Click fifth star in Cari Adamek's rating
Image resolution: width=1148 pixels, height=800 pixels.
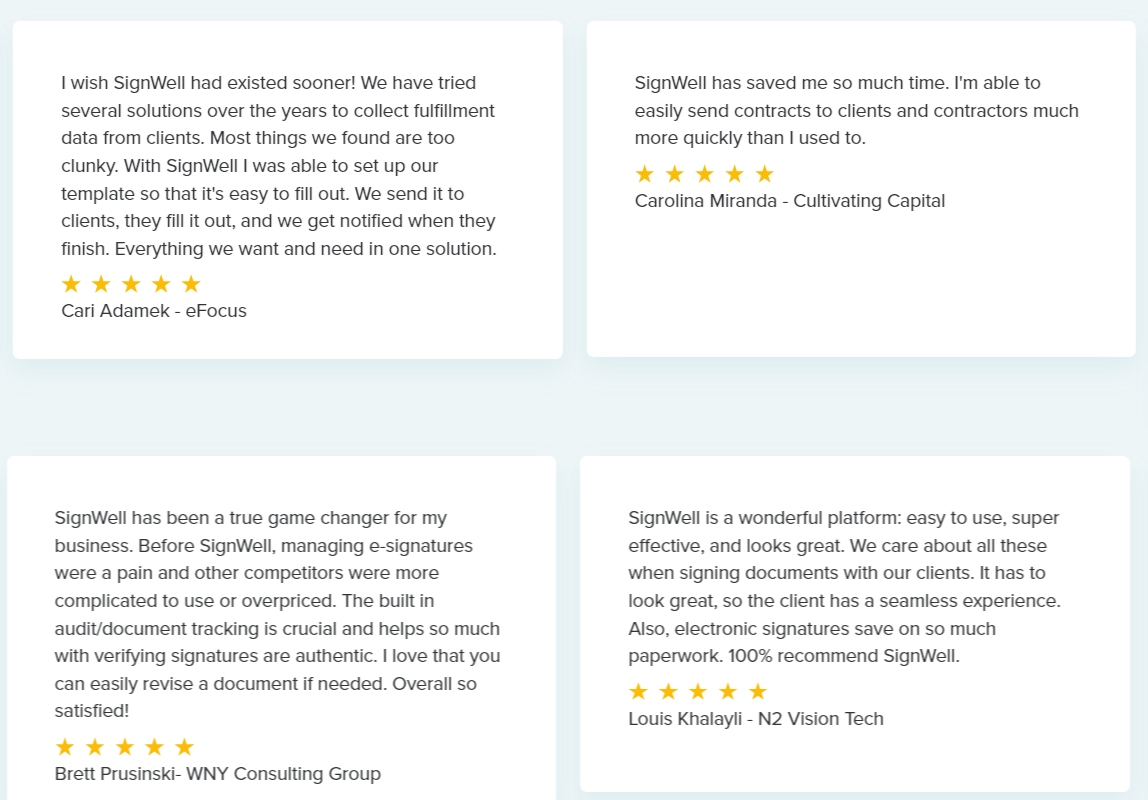(x=191, y=284)
